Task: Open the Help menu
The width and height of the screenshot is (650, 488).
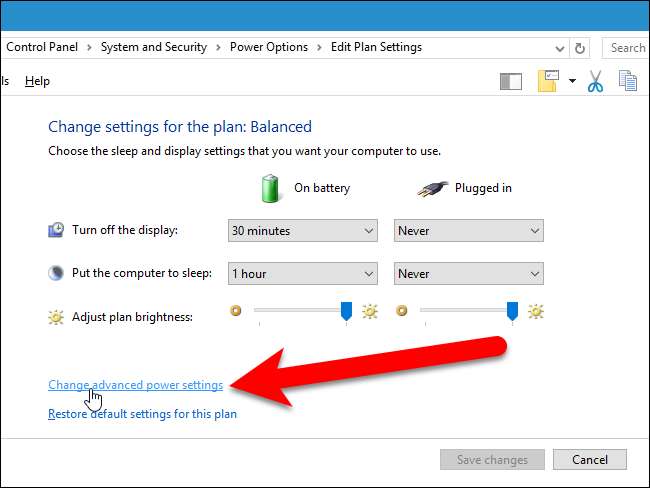Action: click(x=37, y=81)
